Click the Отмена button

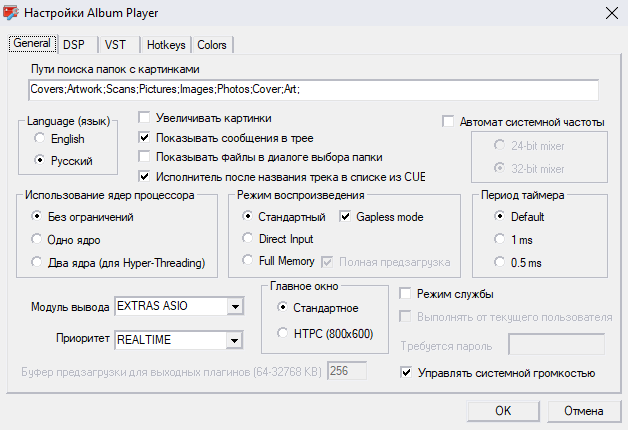(x=582, y=411)
